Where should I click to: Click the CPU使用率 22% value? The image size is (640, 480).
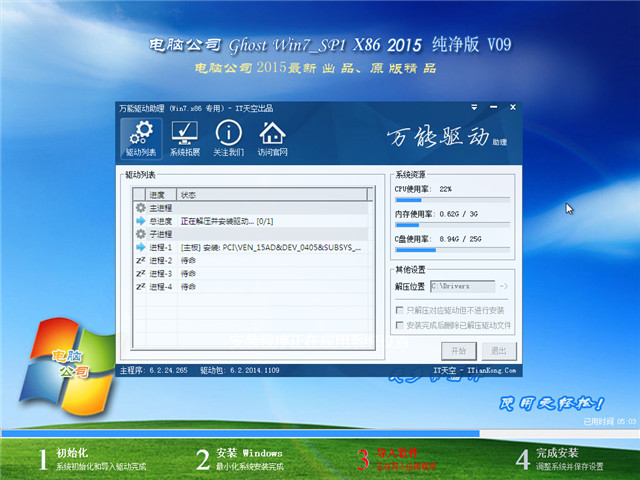click(445, 189)
